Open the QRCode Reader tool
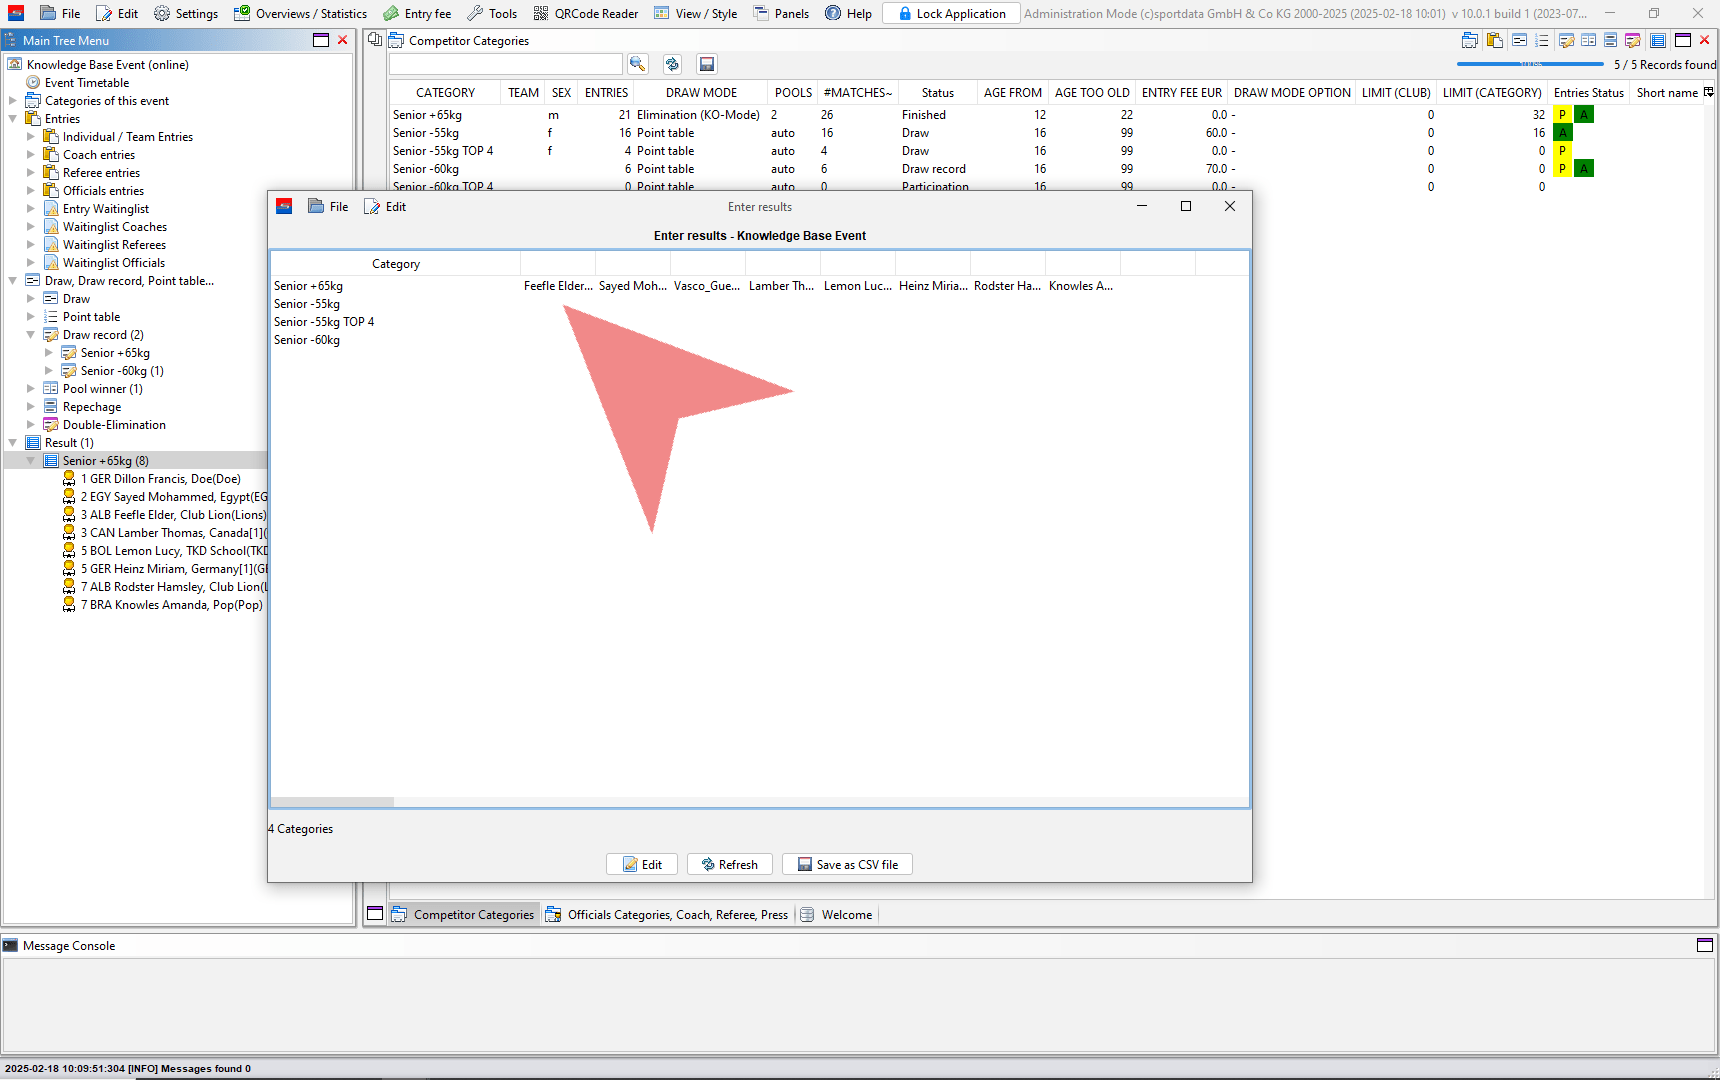Viewport: 1720px width, 1080px height. [586, 14]
